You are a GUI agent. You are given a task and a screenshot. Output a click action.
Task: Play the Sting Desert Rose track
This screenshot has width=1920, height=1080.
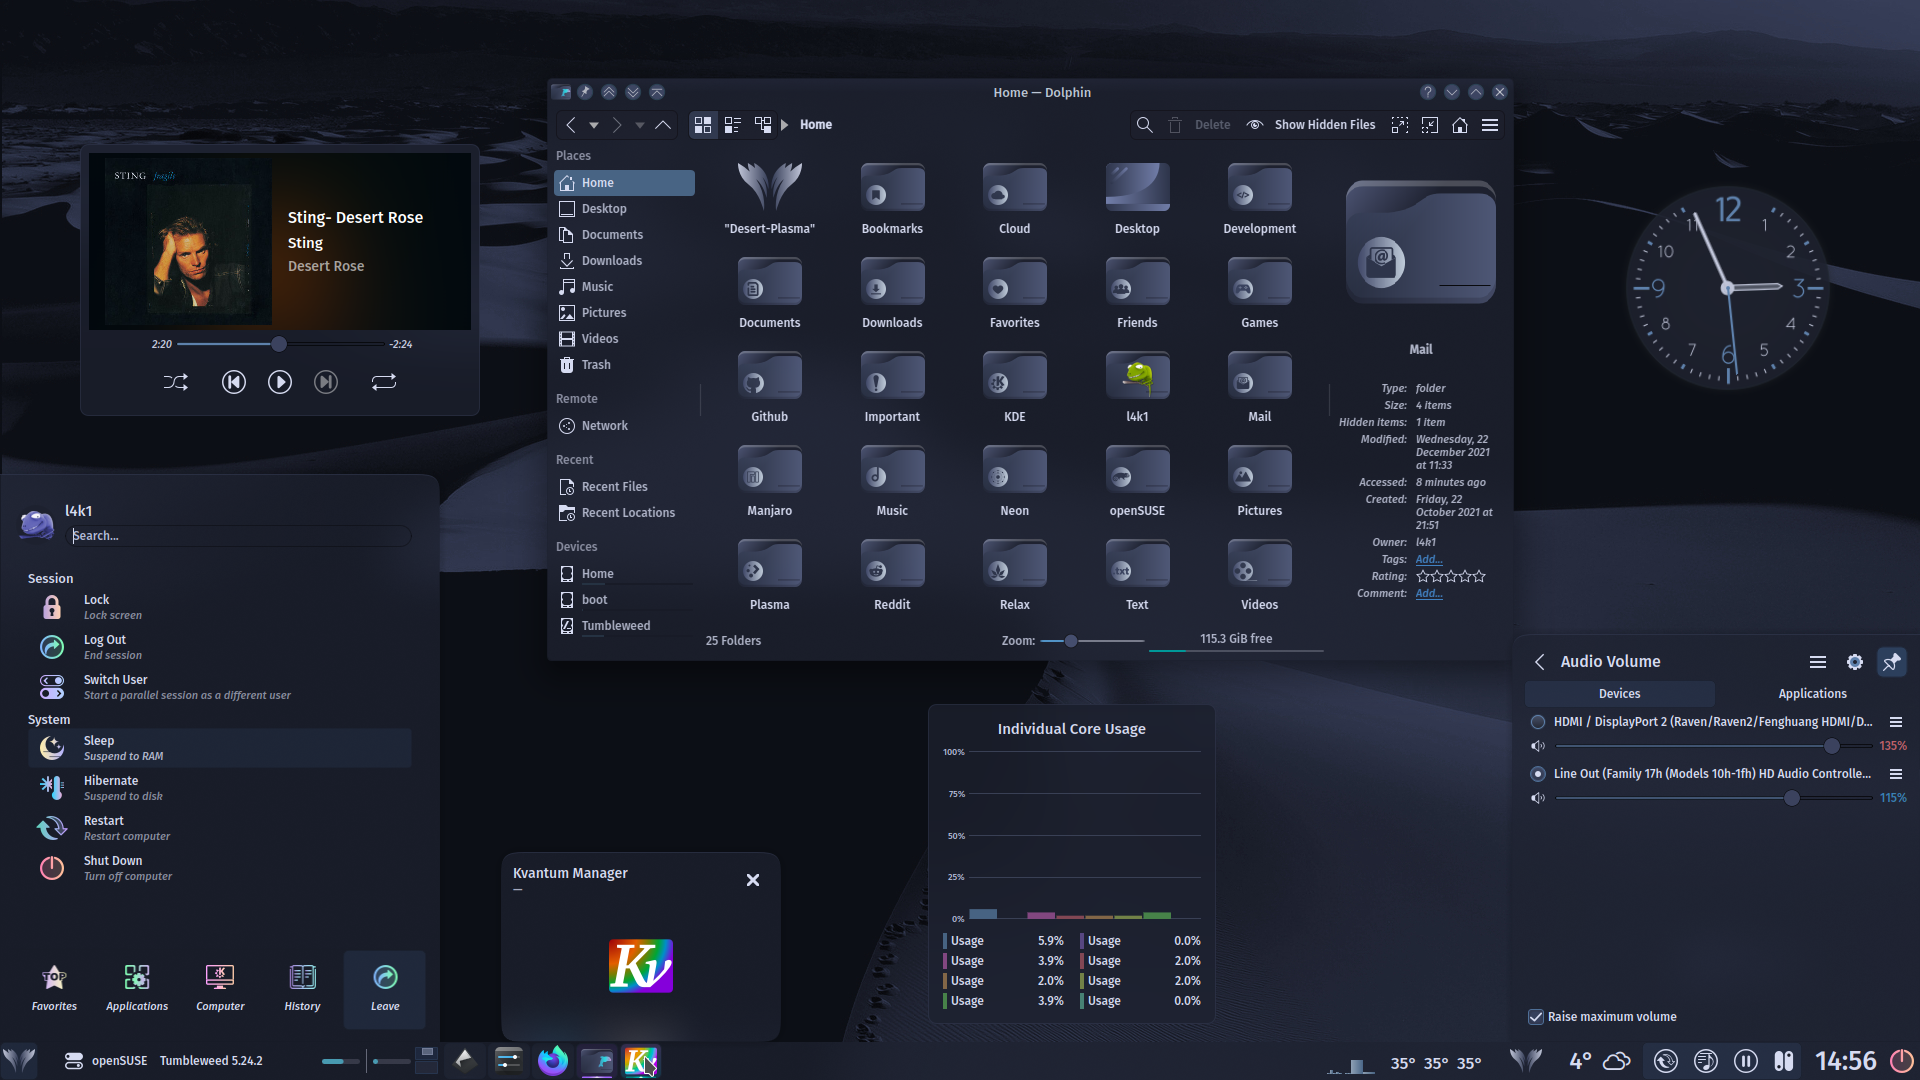pos(280,382)
